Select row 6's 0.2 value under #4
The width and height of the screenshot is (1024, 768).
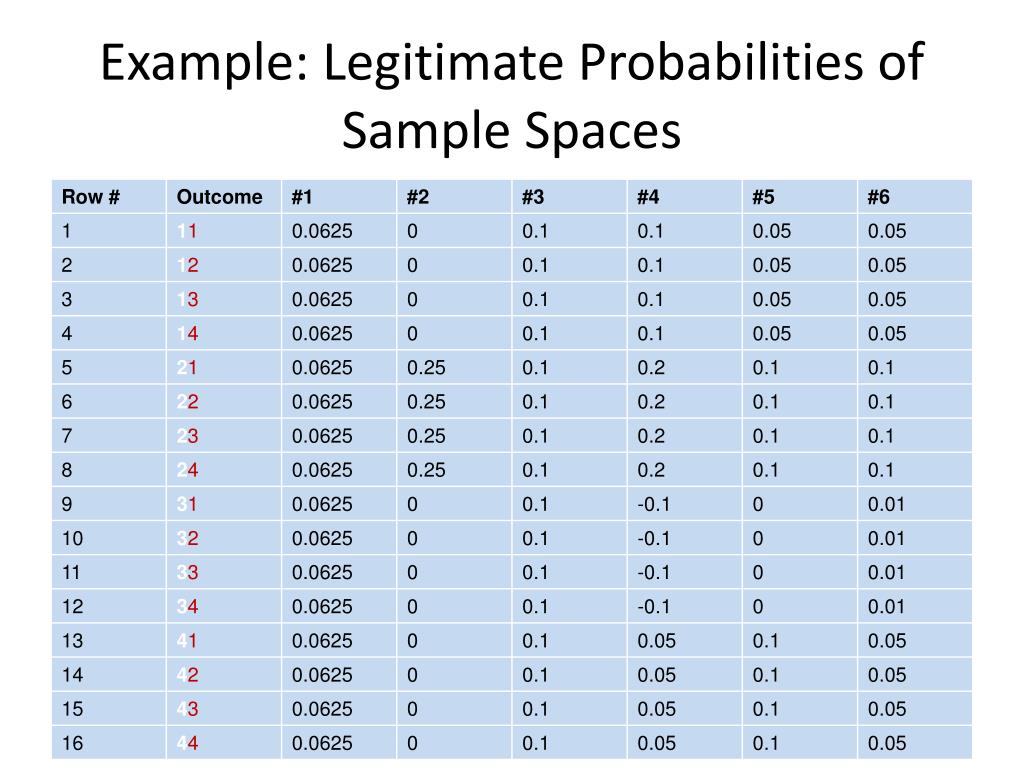(650, 402)
